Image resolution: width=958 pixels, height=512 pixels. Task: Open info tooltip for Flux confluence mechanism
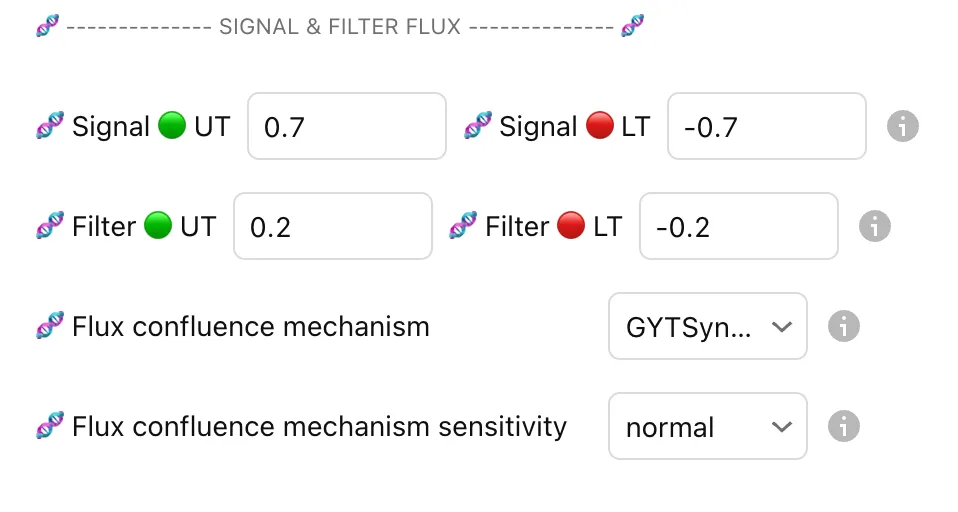point(843,326)
